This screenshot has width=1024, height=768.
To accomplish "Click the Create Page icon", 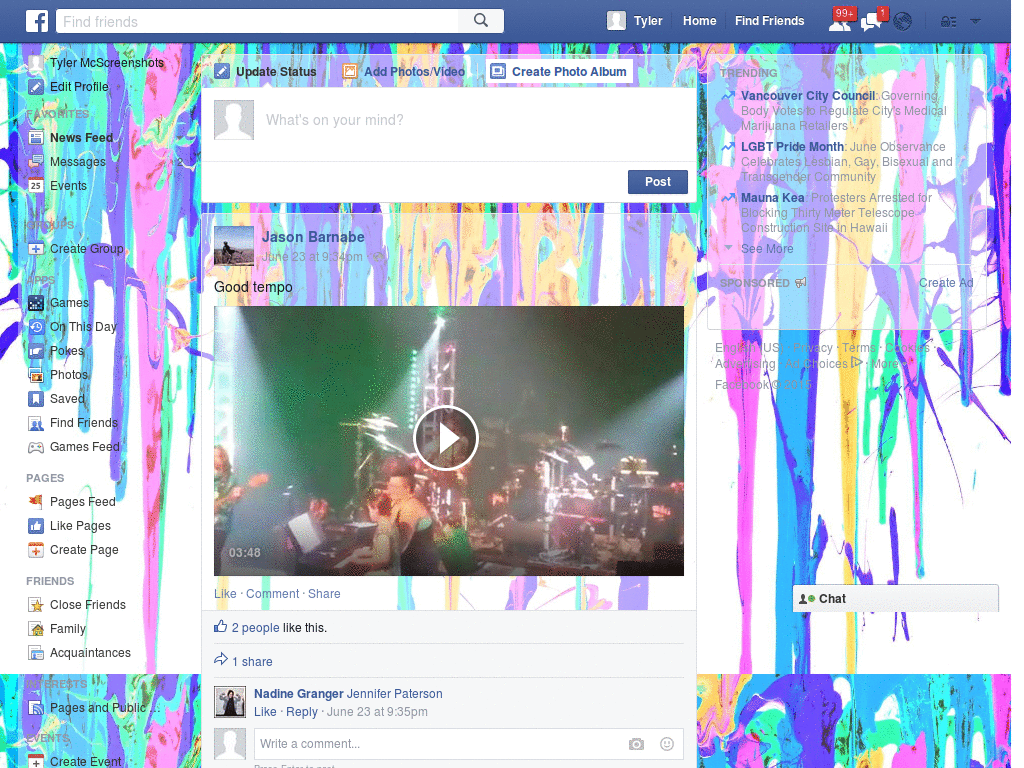I will [x=36, y=550].
